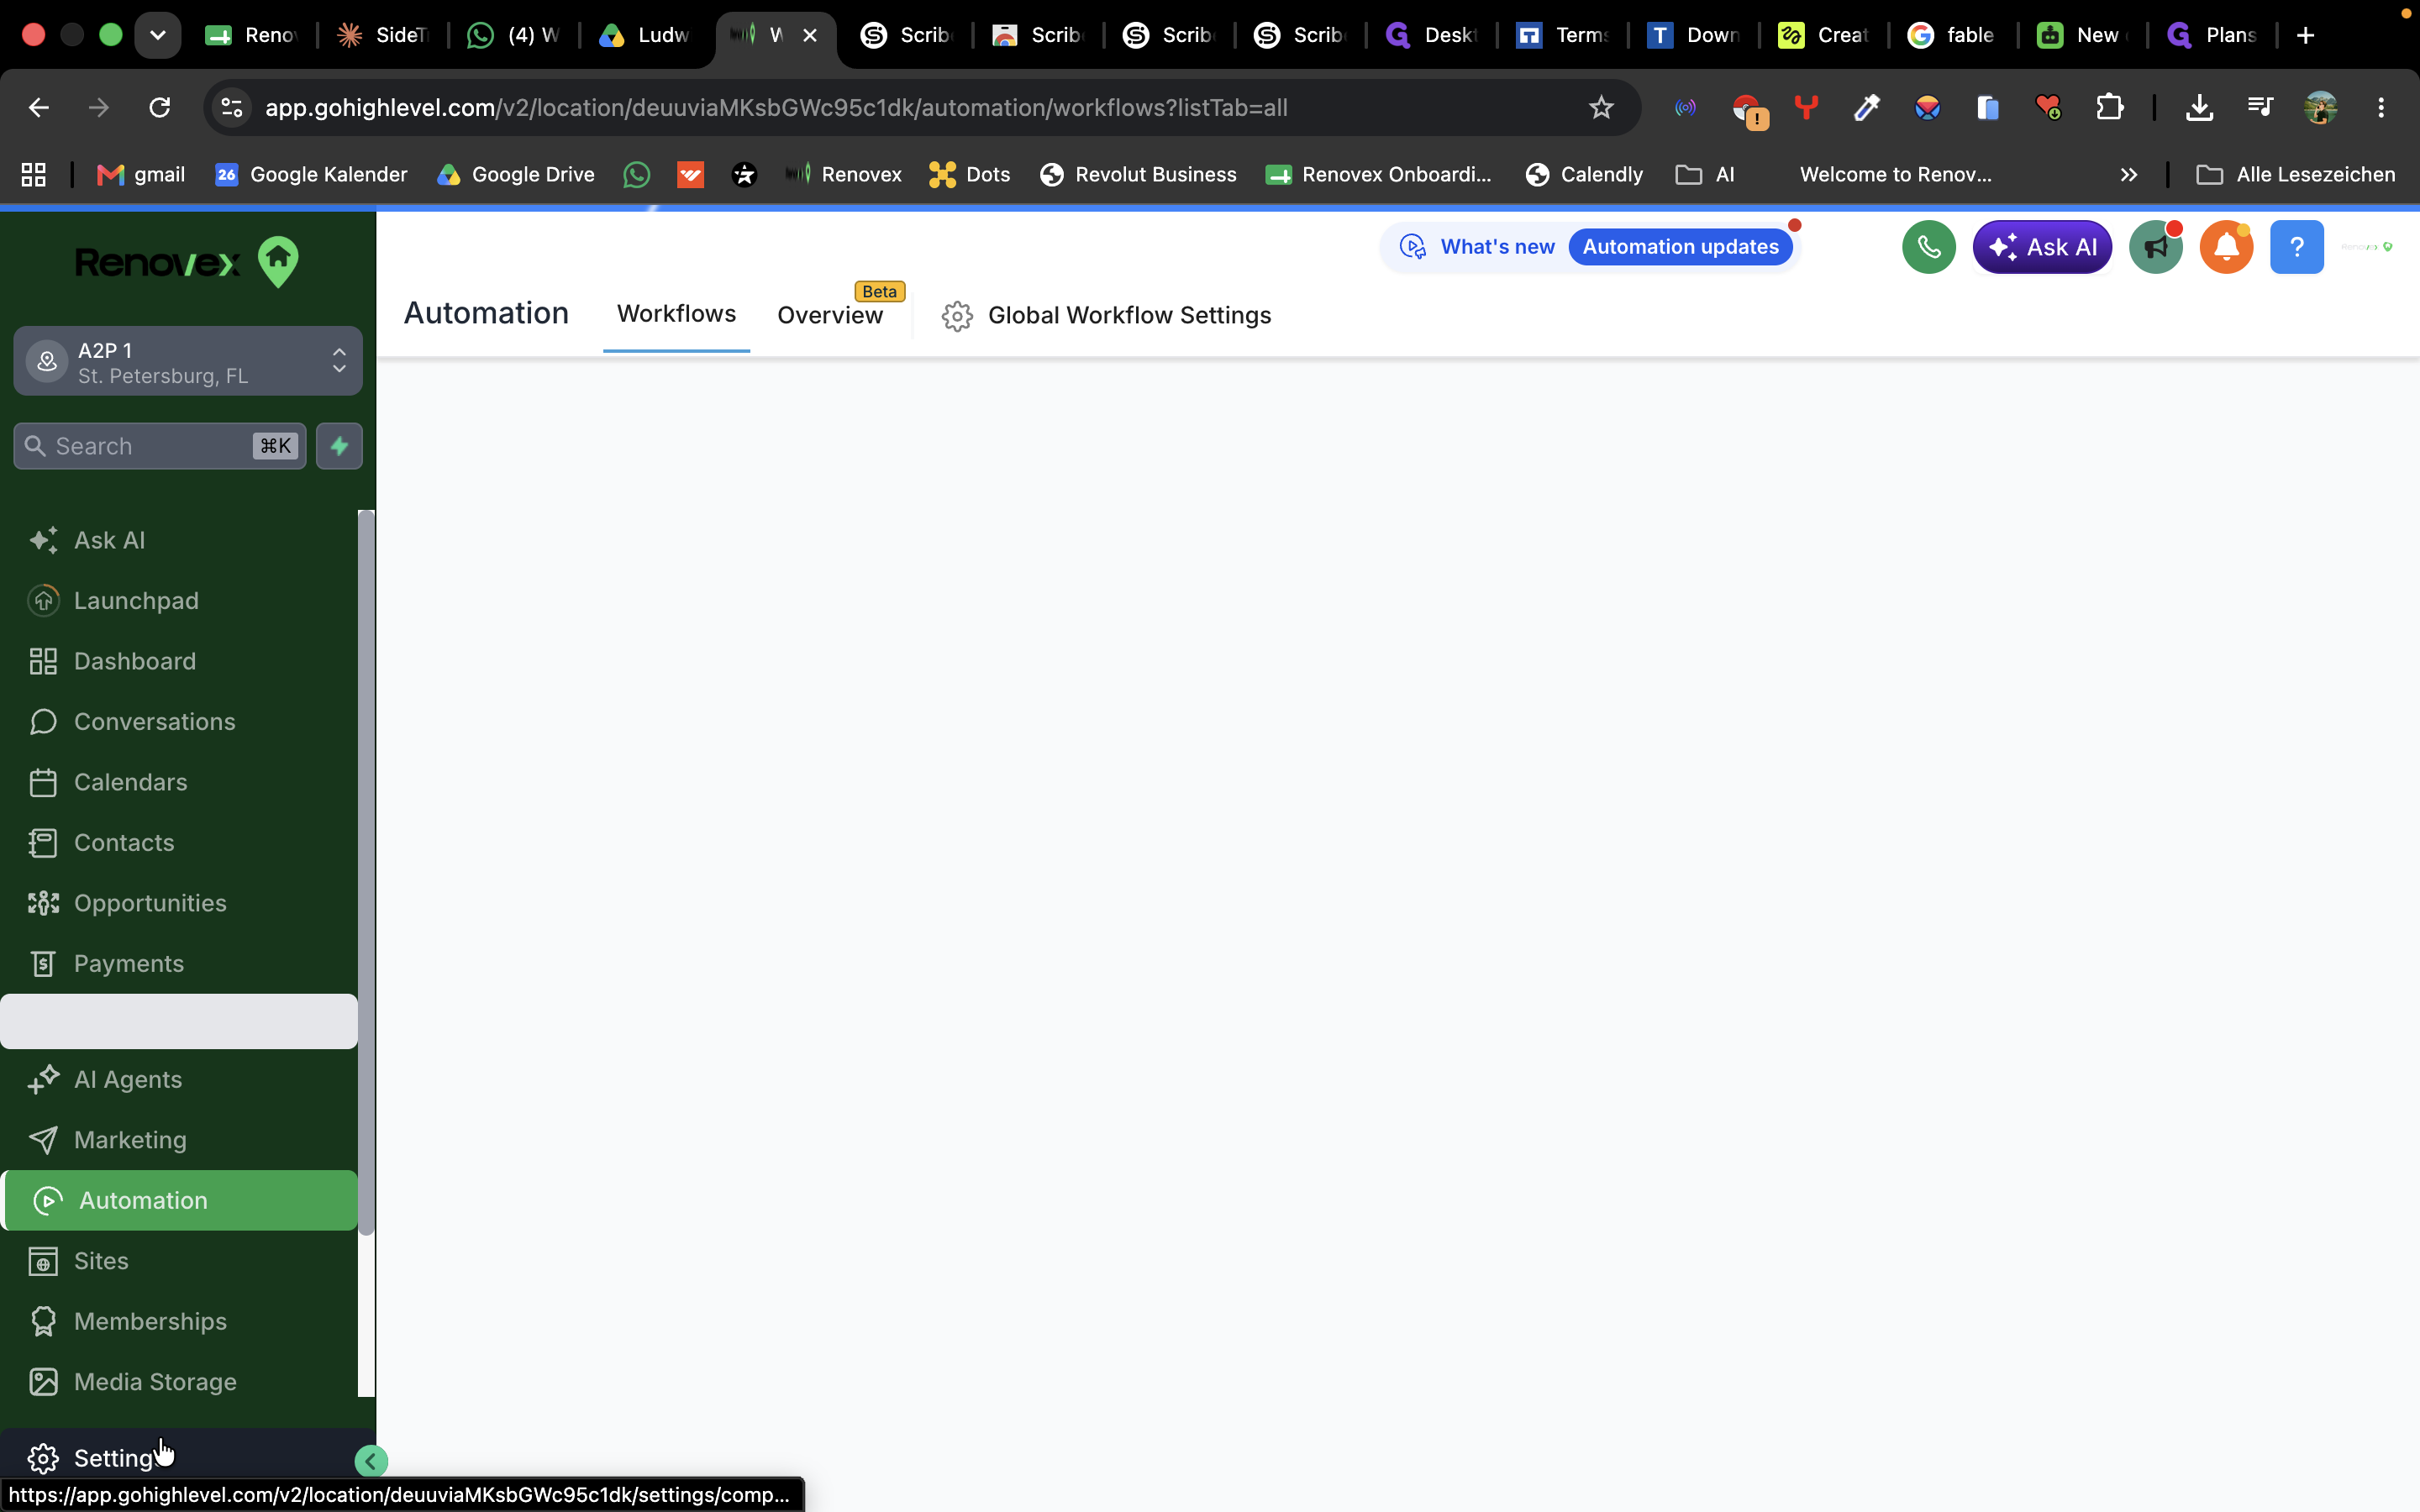Expand the A2P 1 location switcher
2420x1512 pixels.
(x=188, y=361)
